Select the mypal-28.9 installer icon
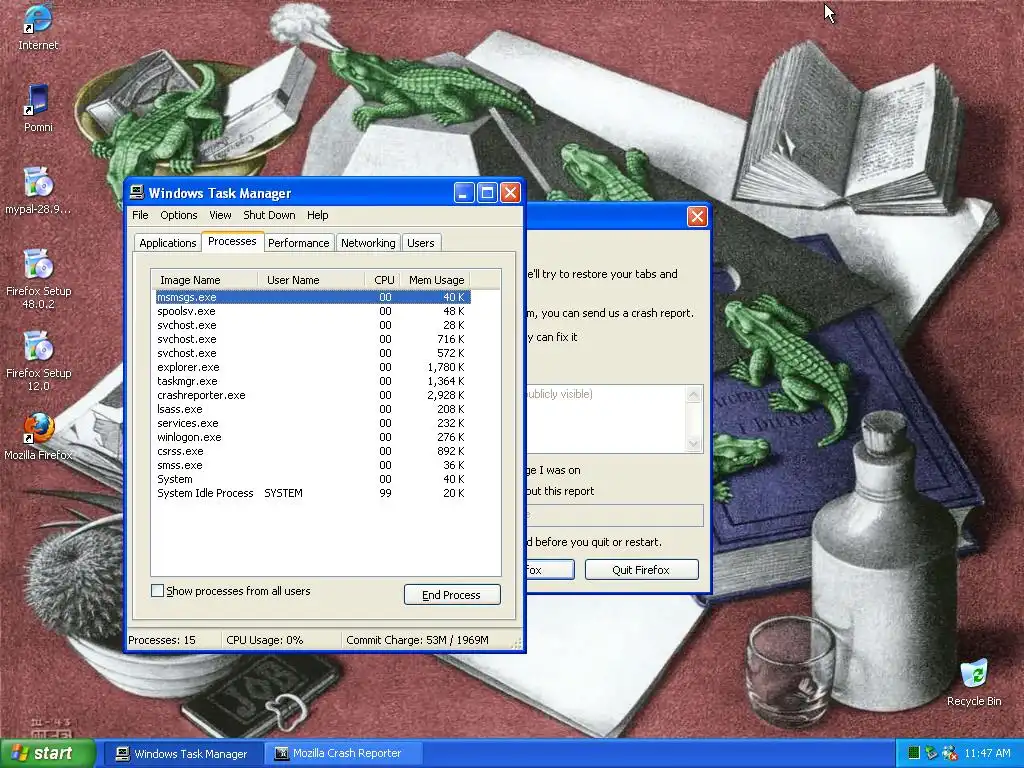 tap(38, 191)
